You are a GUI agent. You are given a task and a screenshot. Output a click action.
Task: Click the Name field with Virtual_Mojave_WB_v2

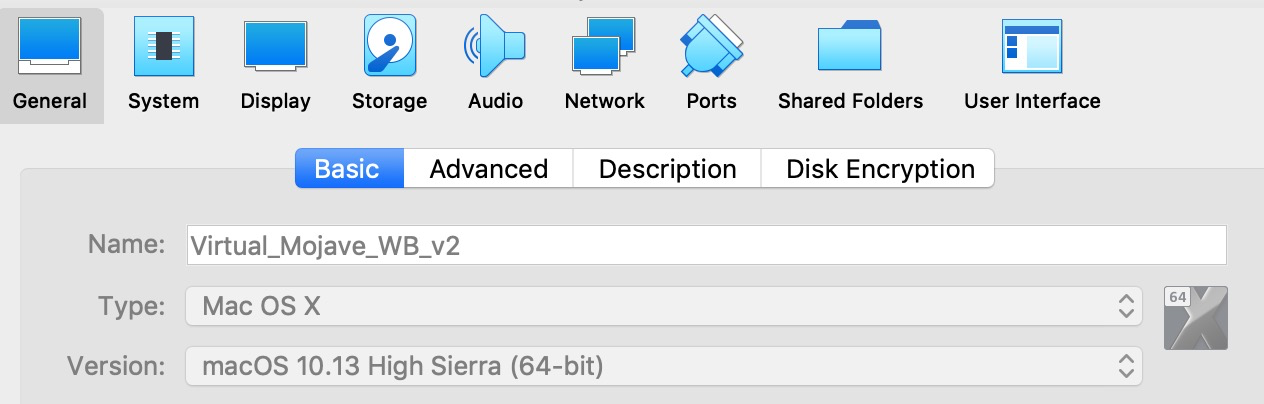pos(706,245)
